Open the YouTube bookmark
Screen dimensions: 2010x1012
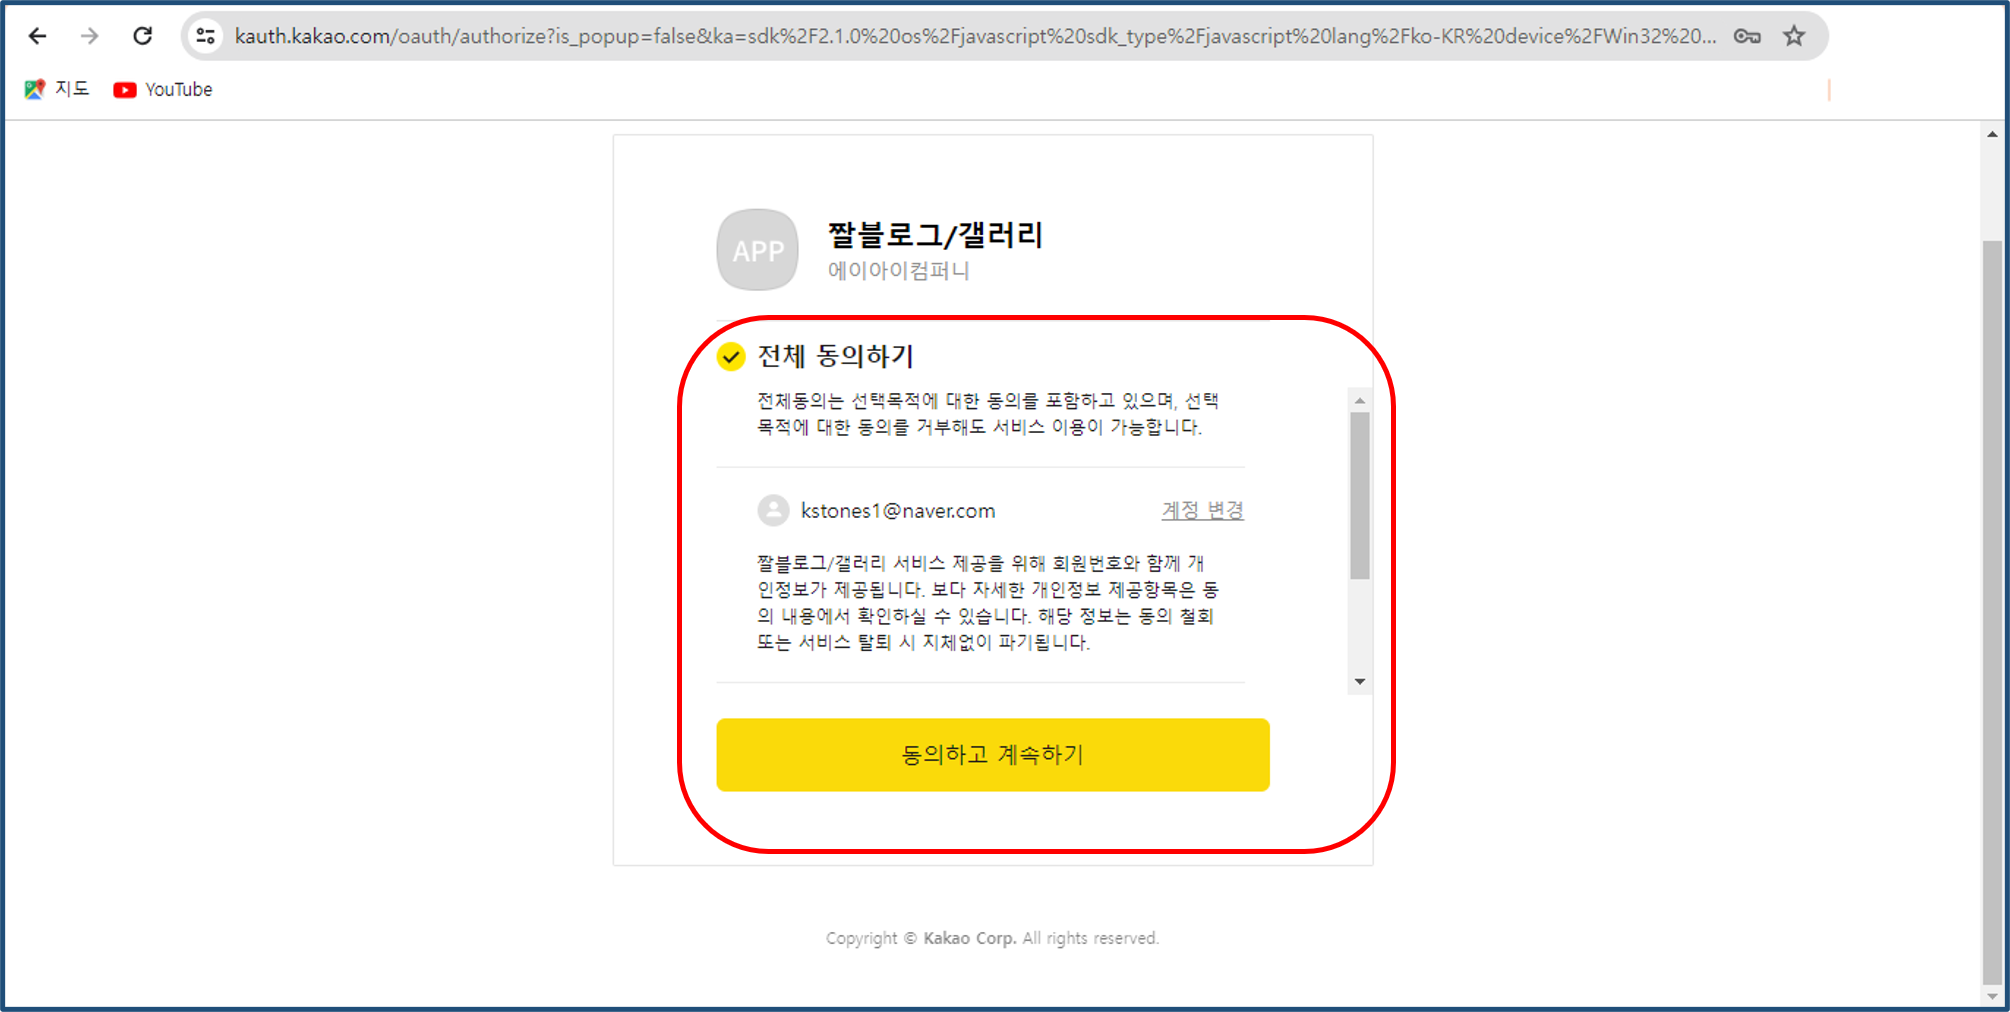[x=163, y=89]
